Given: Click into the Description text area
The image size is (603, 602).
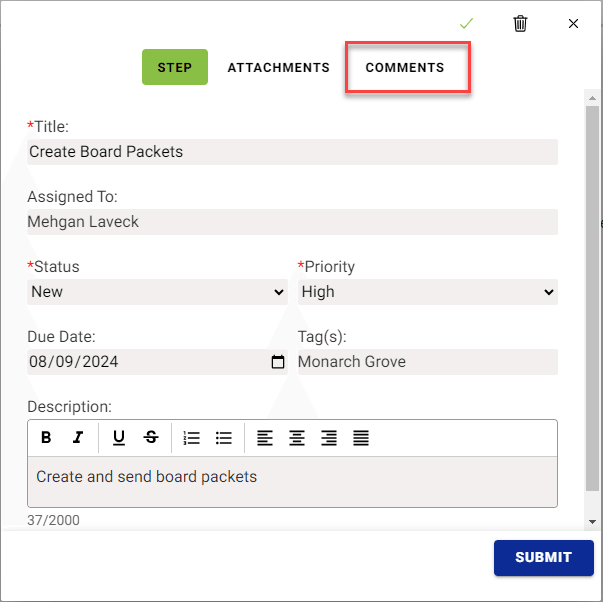Looking at the screenshot, I should point(292,482).
